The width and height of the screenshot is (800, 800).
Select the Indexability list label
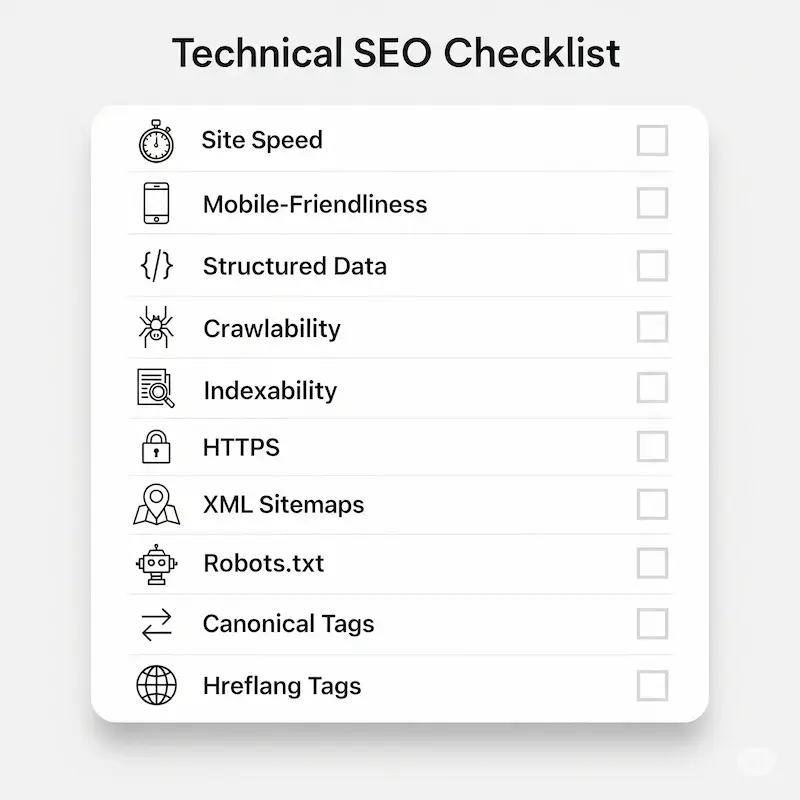270,390
